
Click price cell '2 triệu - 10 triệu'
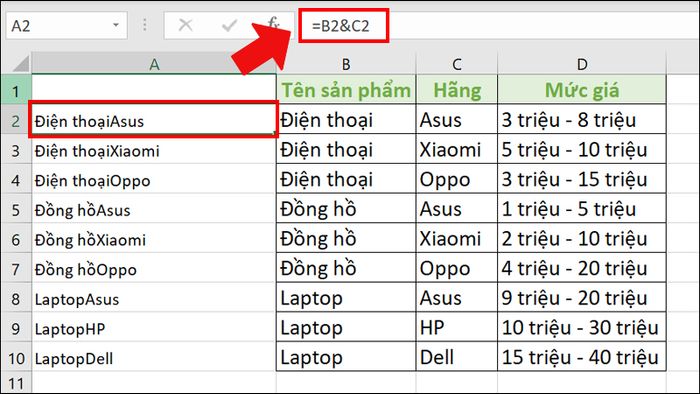pyautogui.click(x=582, y=238)
